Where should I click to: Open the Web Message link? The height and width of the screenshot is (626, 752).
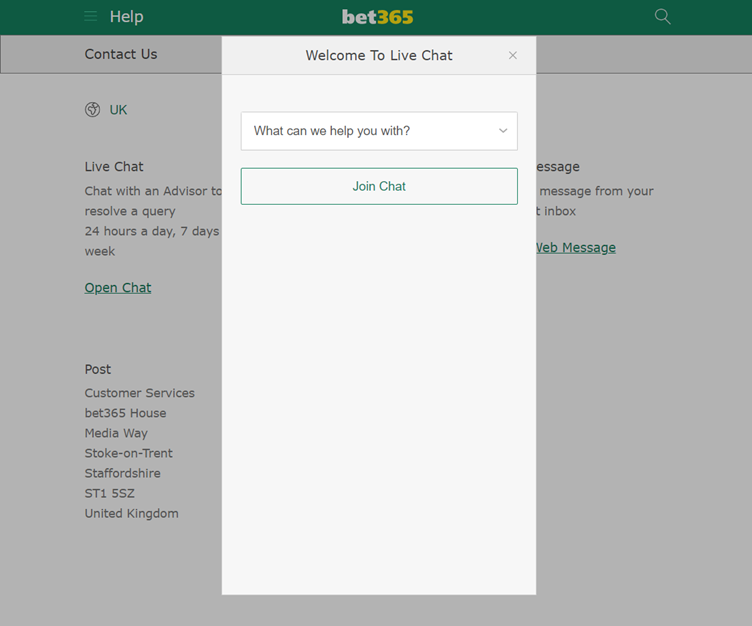576,248
